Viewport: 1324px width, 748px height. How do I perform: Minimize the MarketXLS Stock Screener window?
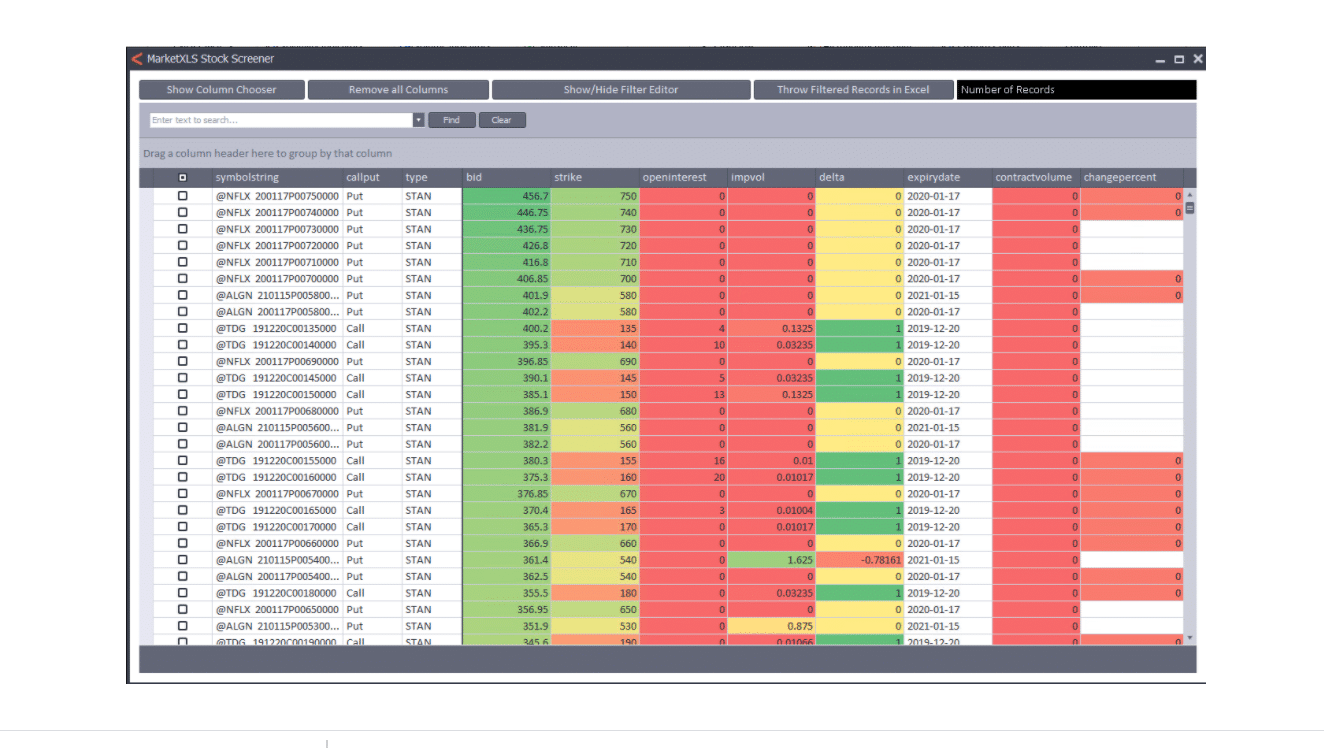tap(1161, 60)
